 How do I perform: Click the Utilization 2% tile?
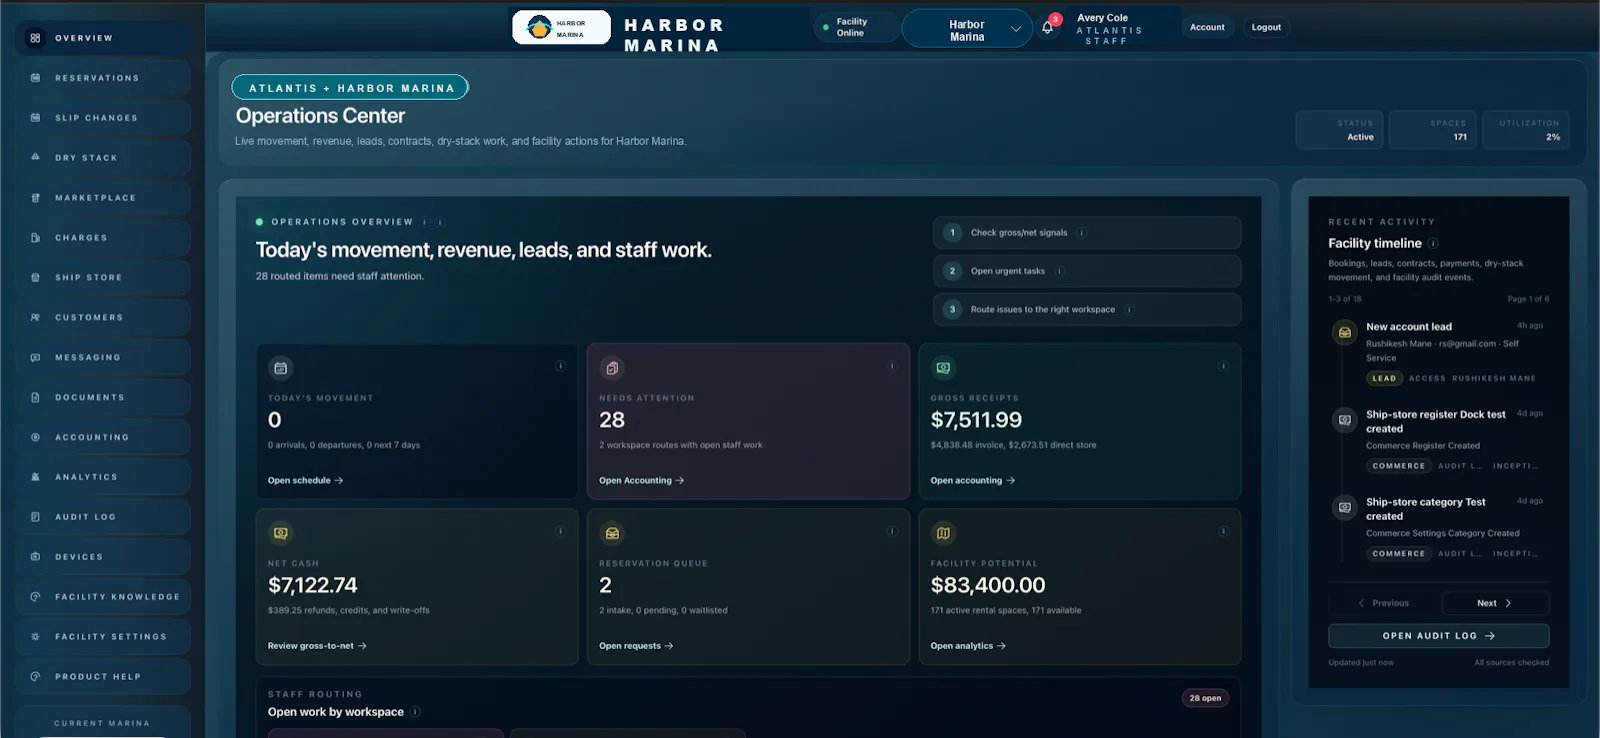[x=1526, y=130]
